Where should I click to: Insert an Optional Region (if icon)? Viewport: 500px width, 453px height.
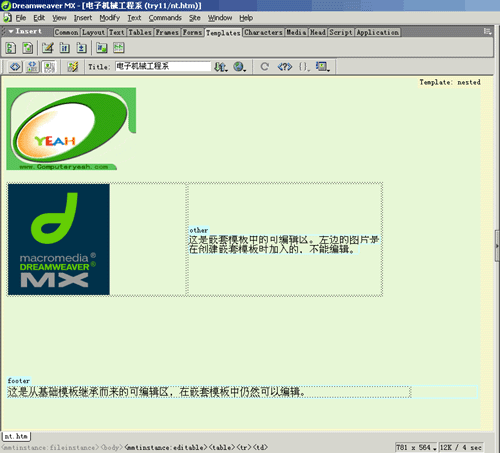click(x=65, y=48)
